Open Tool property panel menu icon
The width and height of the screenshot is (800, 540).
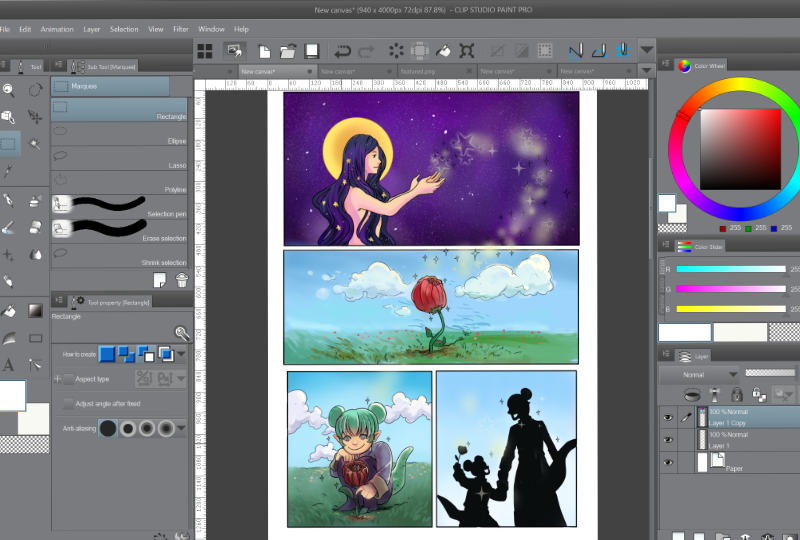pyautogui.click(x=59, y=301)
